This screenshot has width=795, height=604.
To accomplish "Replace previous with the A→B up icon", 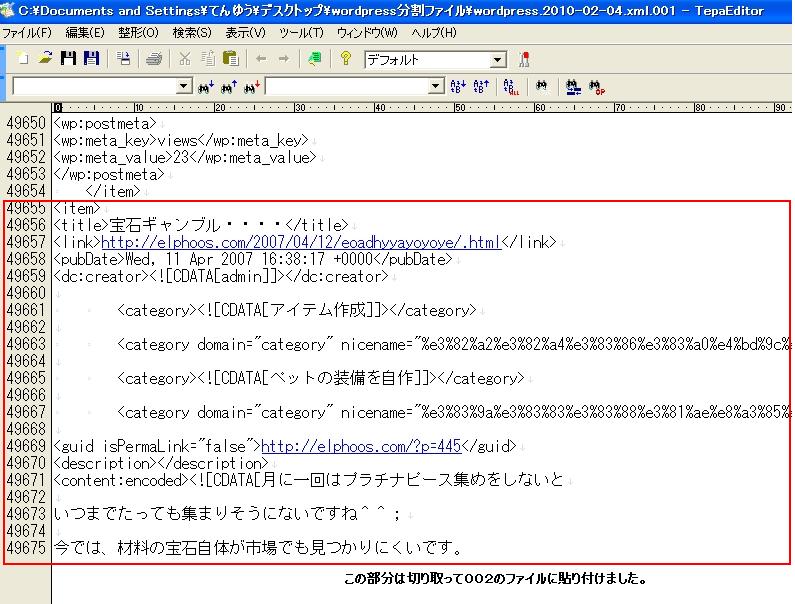I will 481,87.
